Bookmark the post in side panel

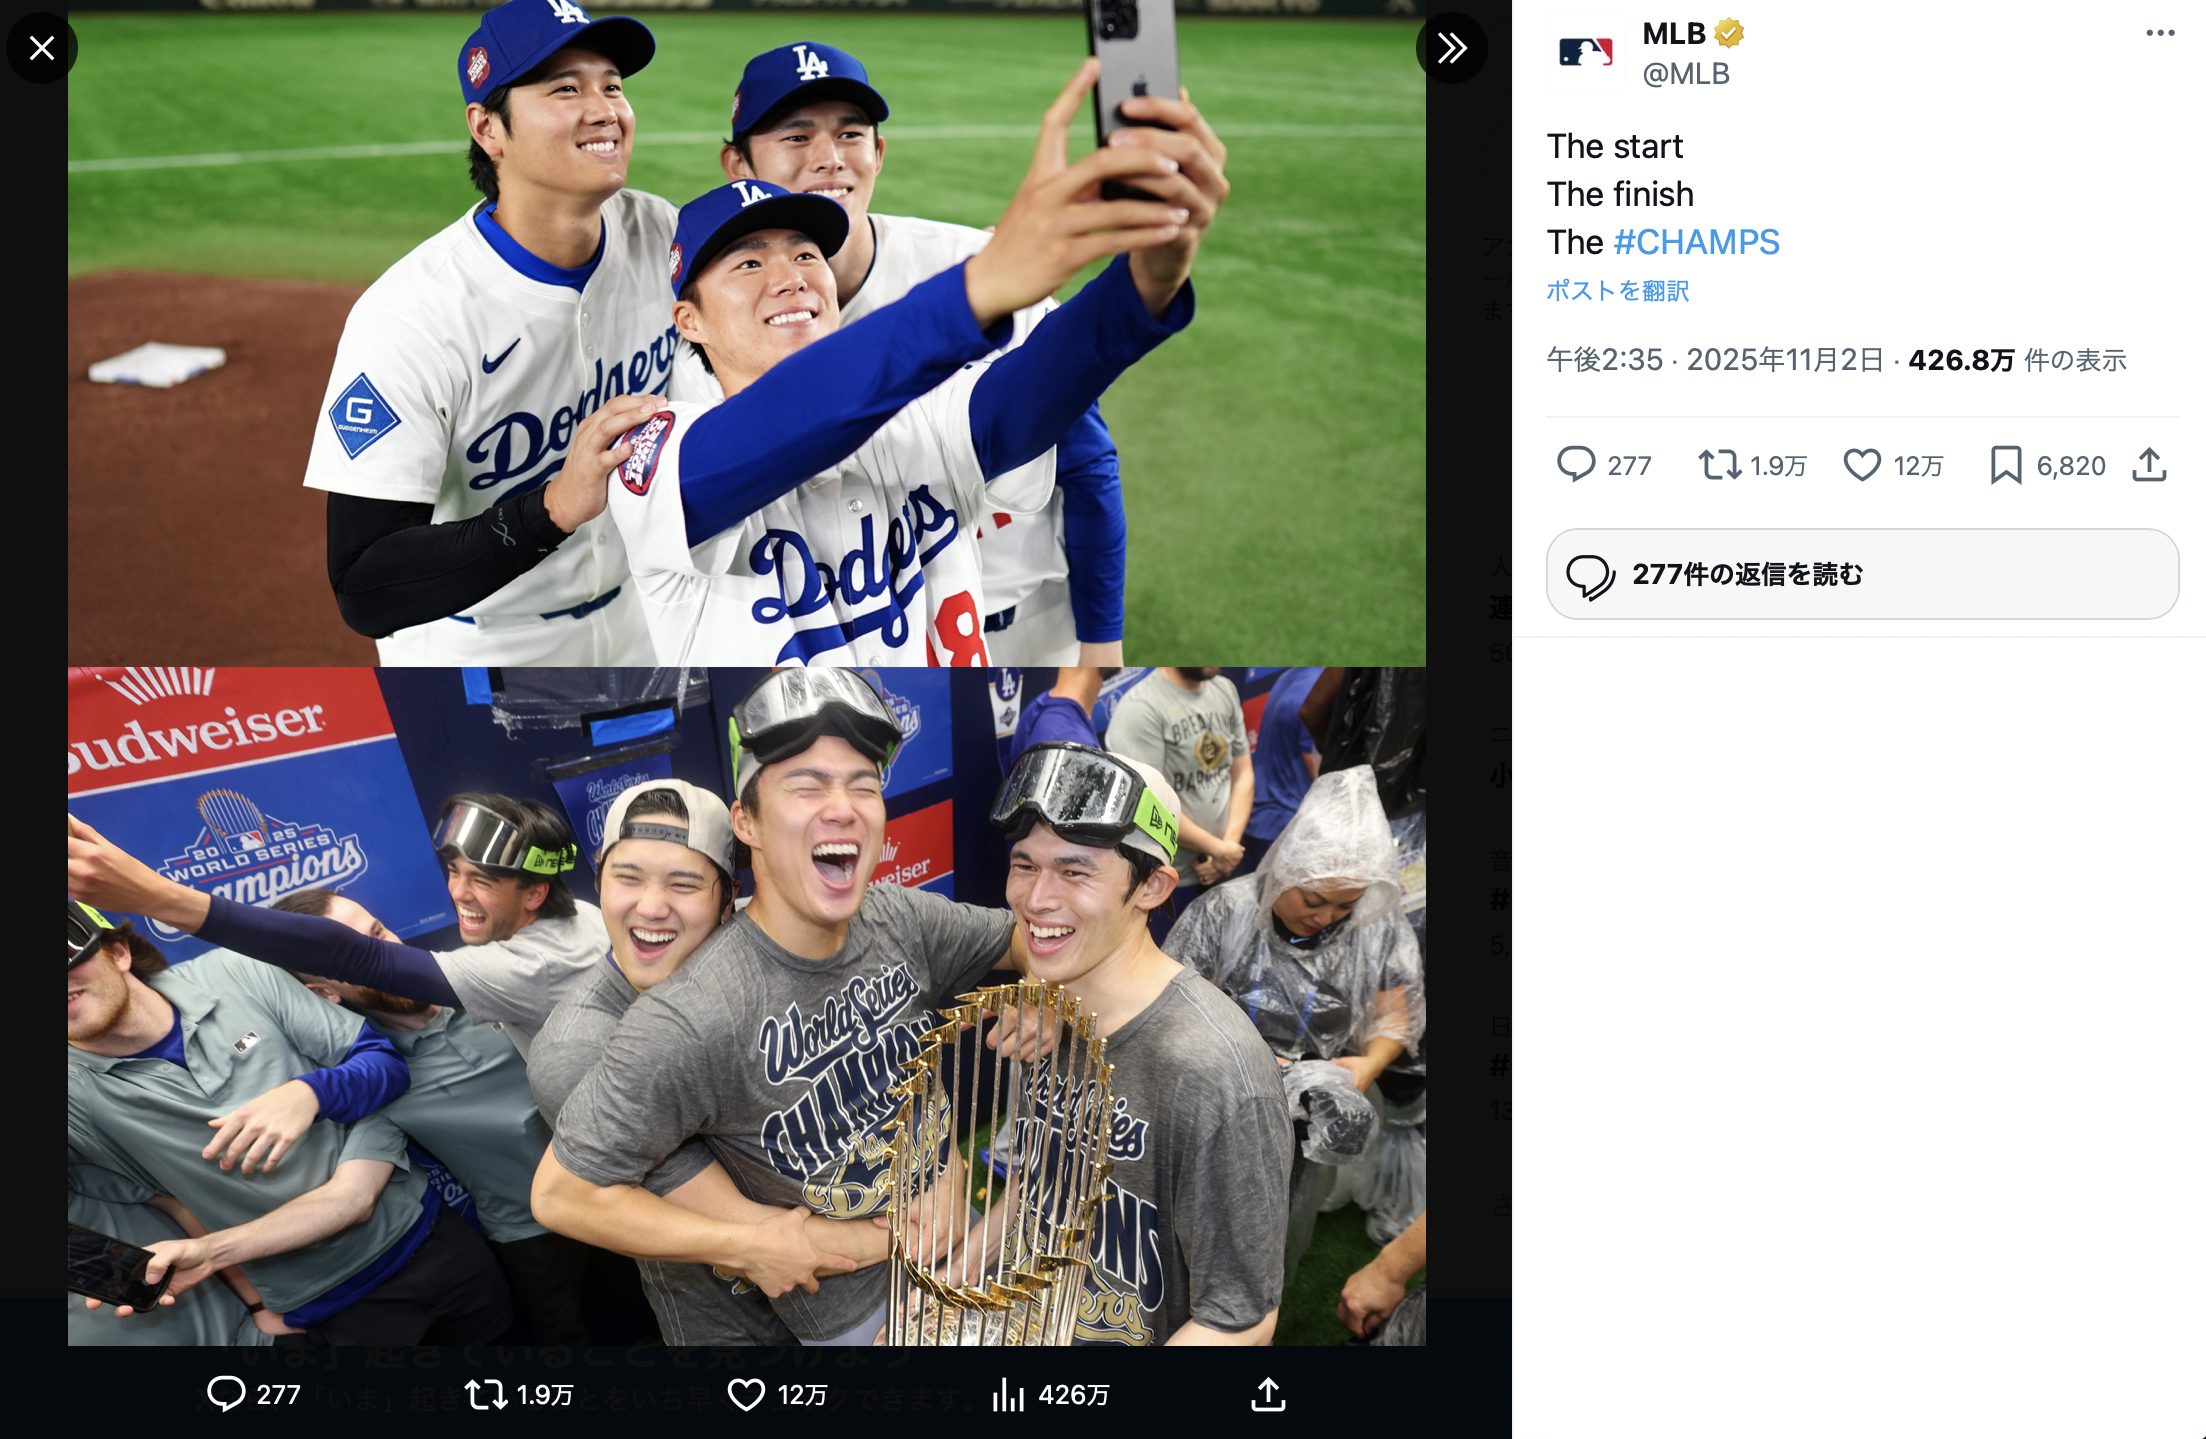[x=2005, y=465]
